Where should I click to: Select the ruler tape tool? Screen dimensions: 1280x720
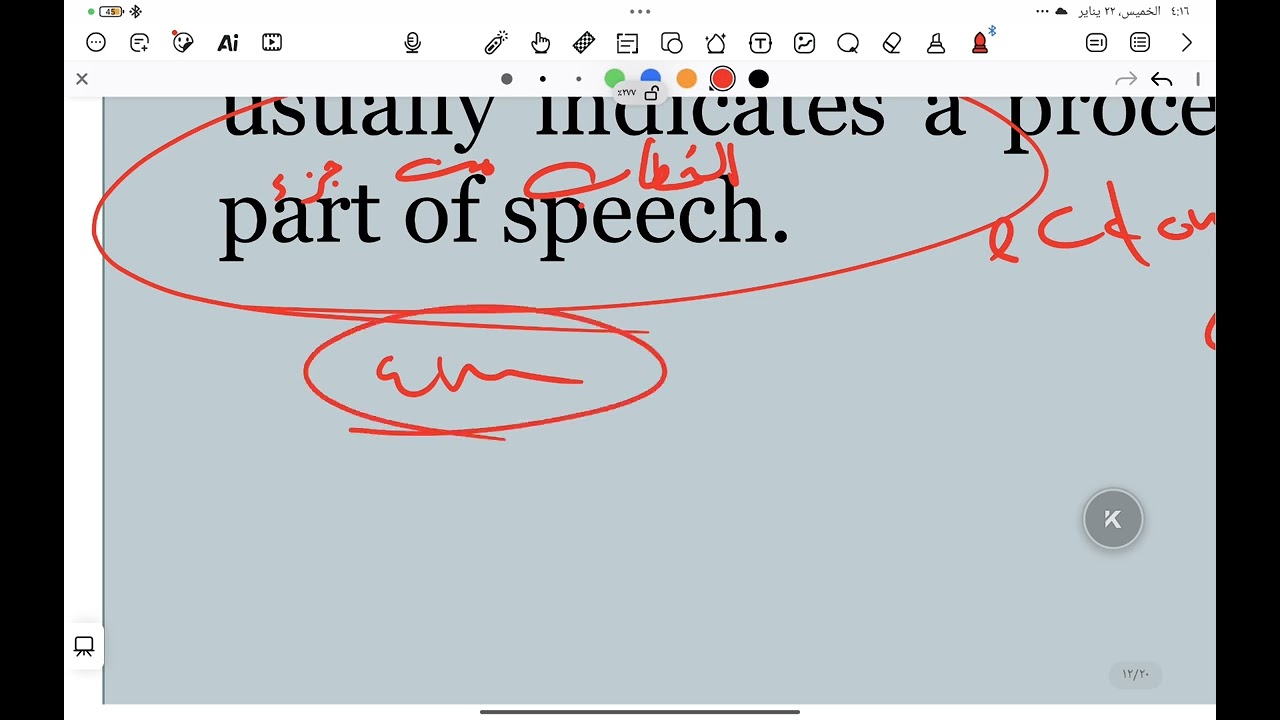point(584,43)
